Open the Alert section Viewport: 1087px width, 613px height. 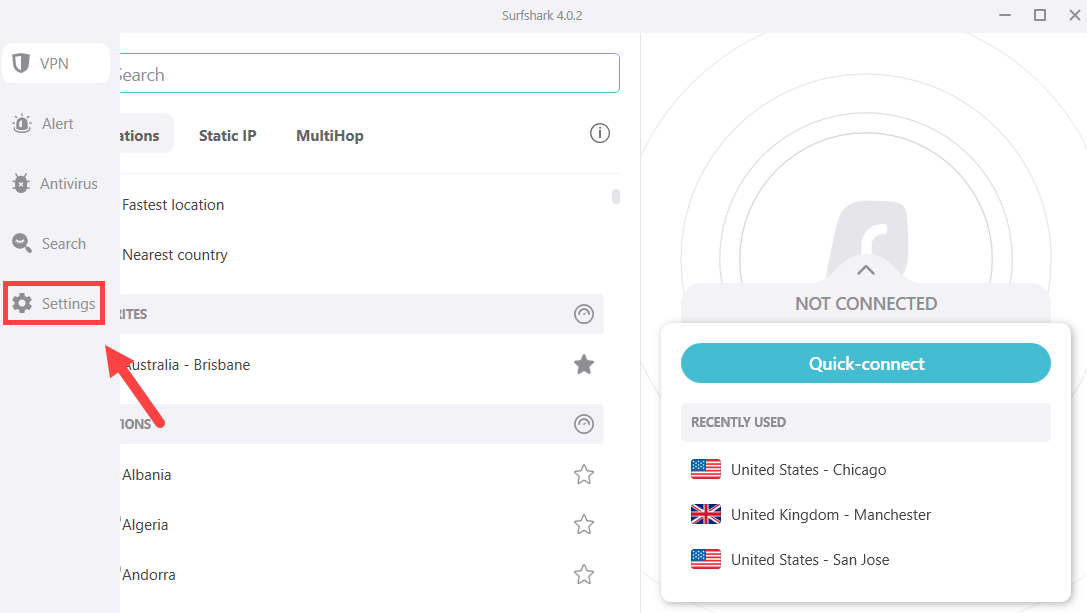43,123
